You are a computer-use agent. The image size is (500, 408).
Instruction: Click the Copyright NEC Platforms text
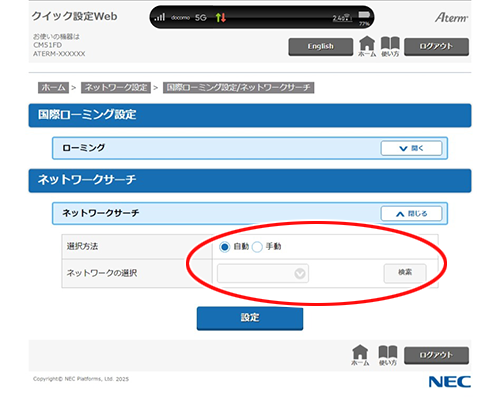pyautogui.click(x=81, y=379)
